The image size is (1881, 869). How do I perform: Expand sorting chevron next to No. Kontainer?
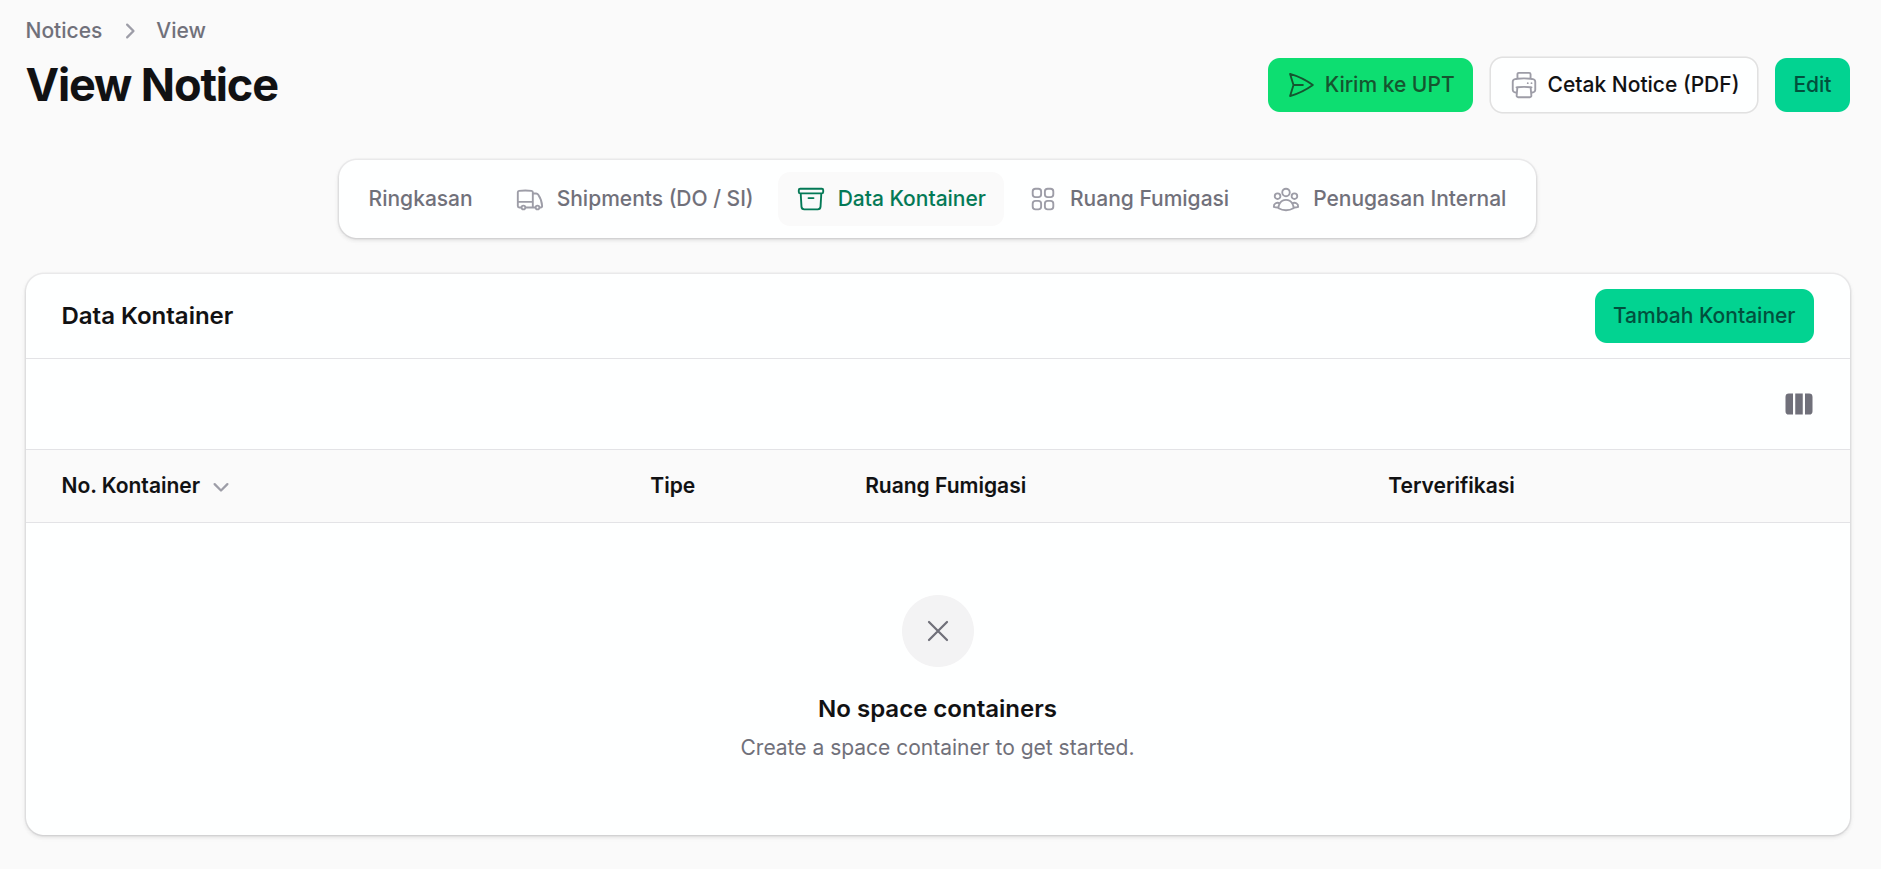pos(221,487)
